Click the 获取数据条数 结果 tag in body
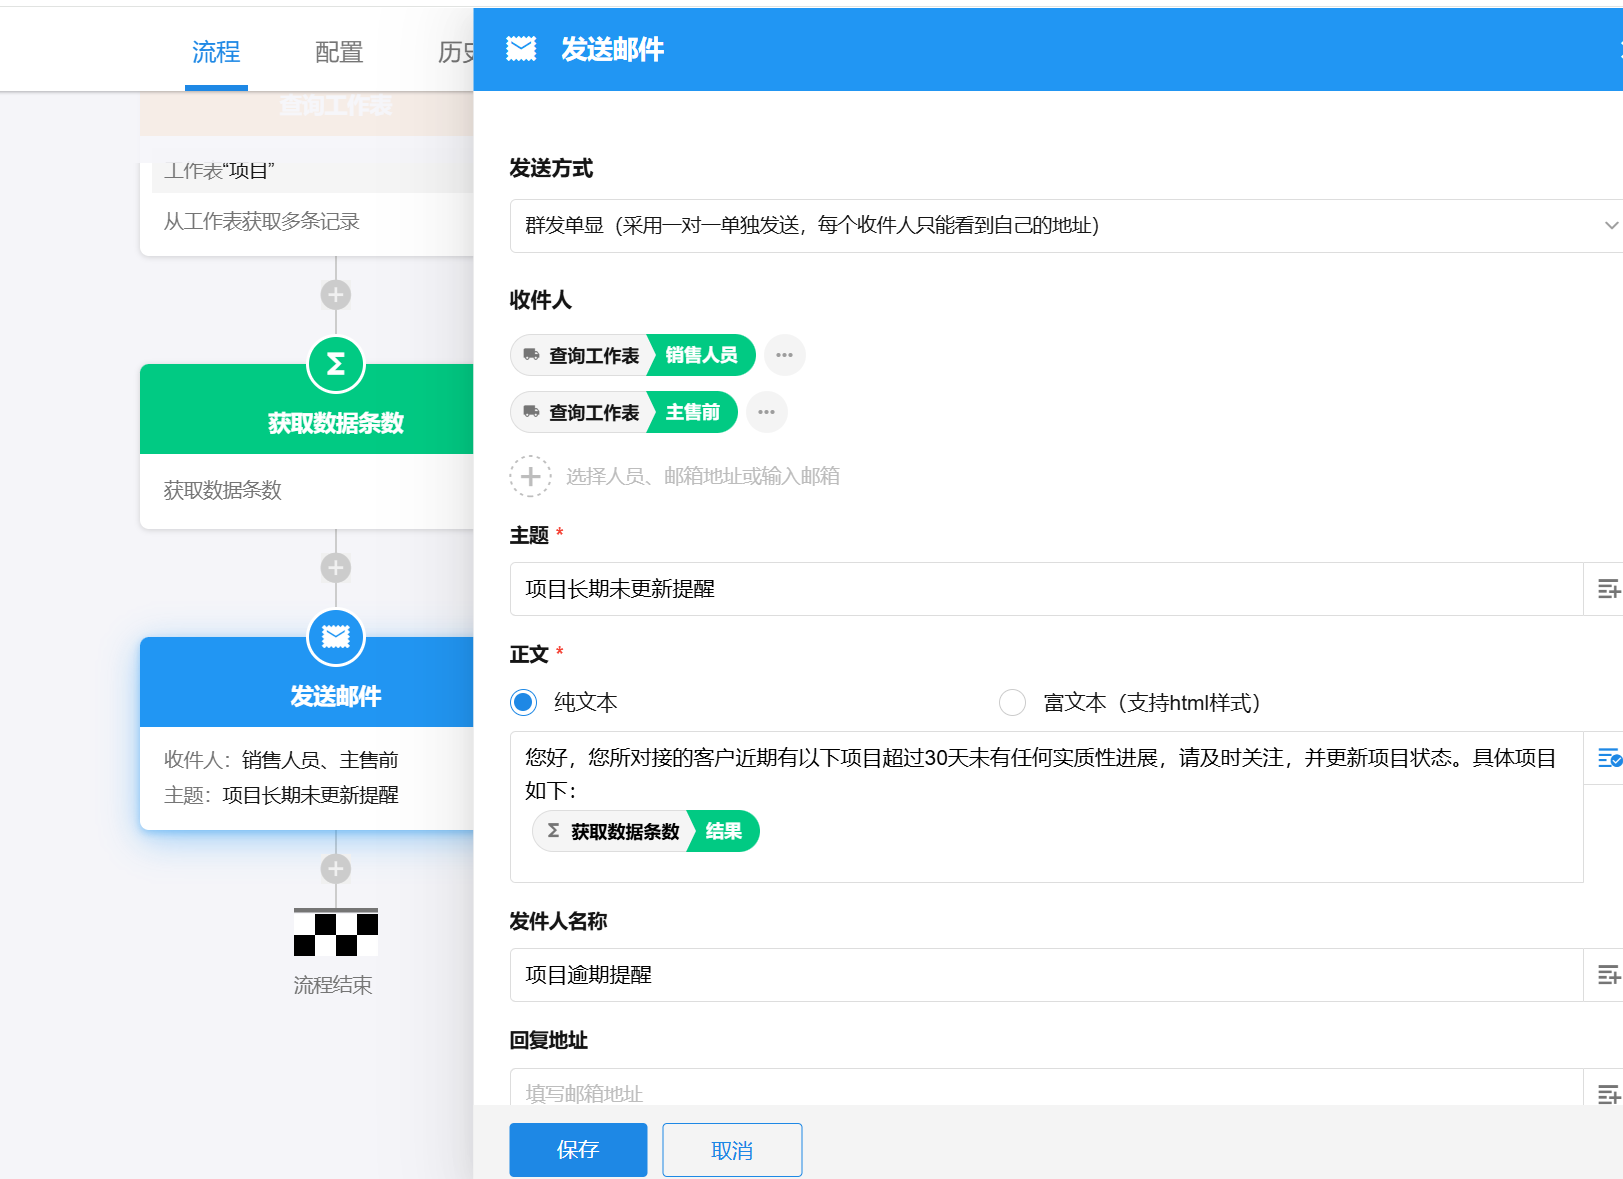 646,831
